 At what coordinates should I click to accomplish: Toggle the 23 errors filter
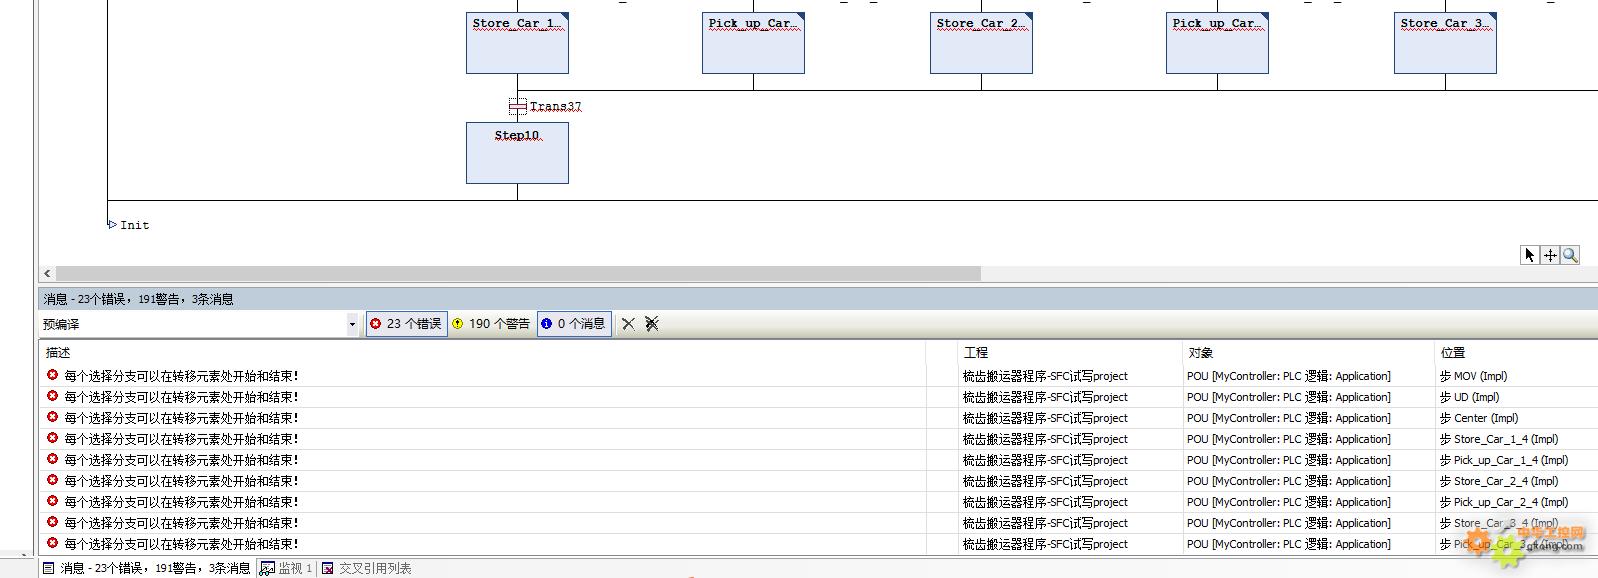pos(406,324)
